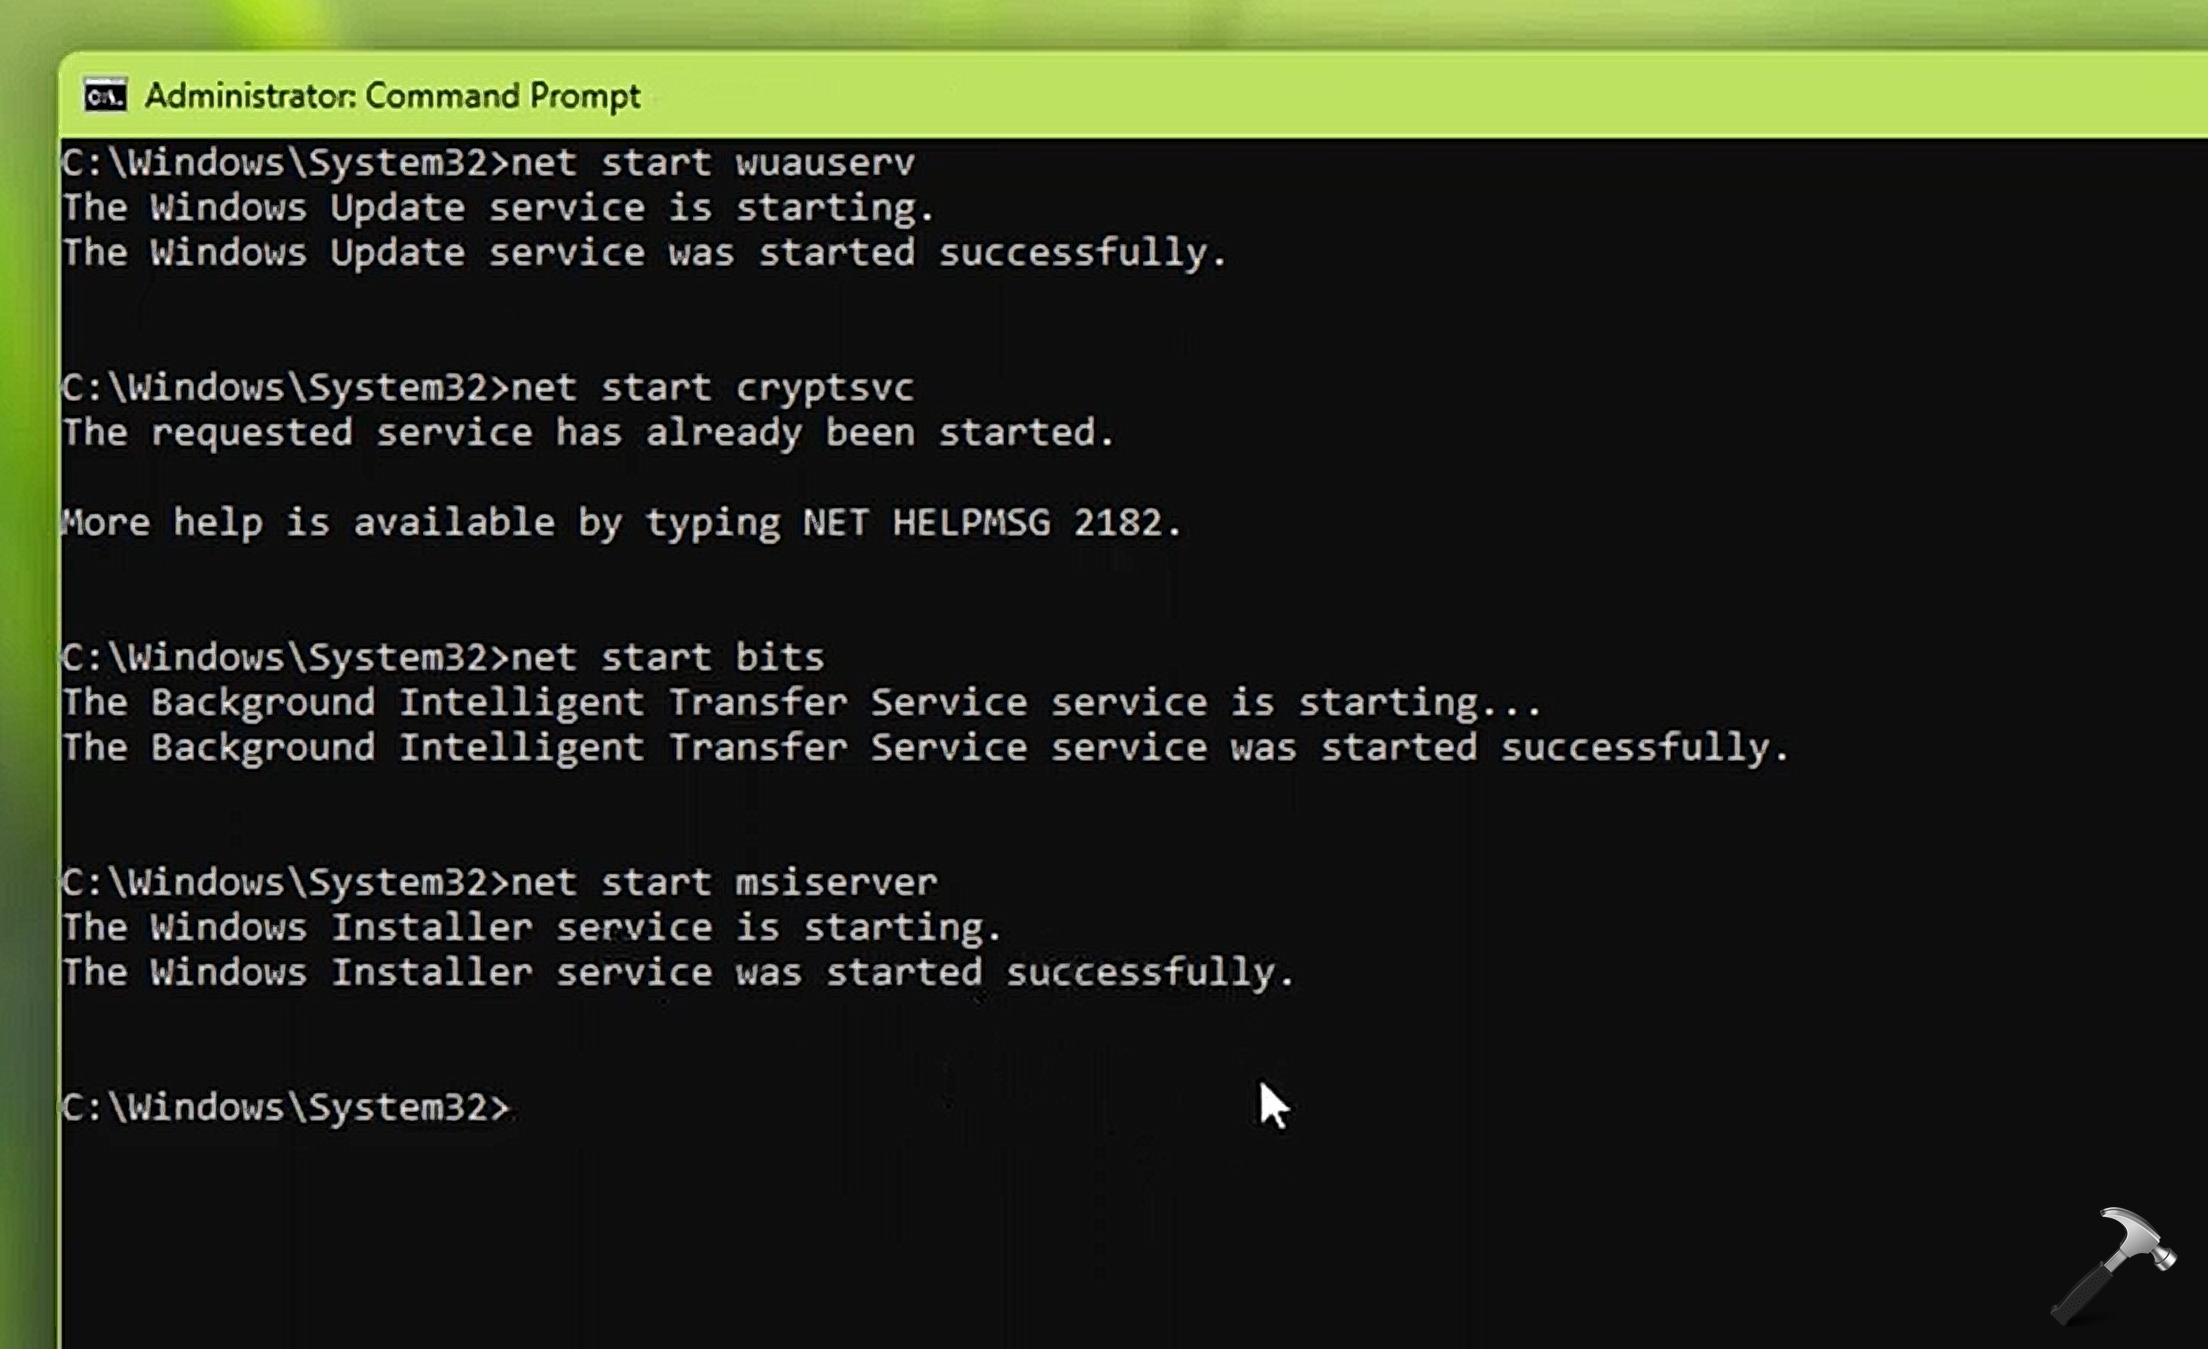Click the number 2182 after NET HELPMSG
Viewport: 2208px width, 1349px height.
pyautogui.click(x=1117, y=523)
